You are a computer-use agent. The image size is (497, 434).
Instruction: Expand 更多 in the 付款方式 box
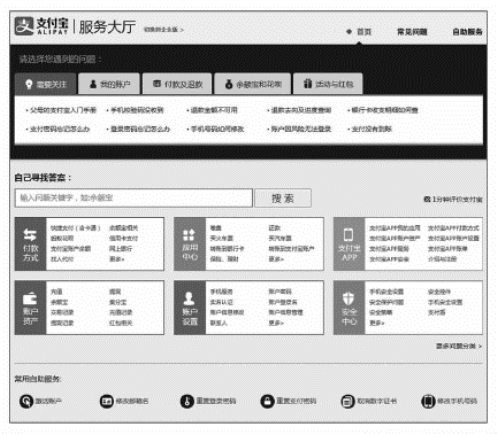pos(117,259)
